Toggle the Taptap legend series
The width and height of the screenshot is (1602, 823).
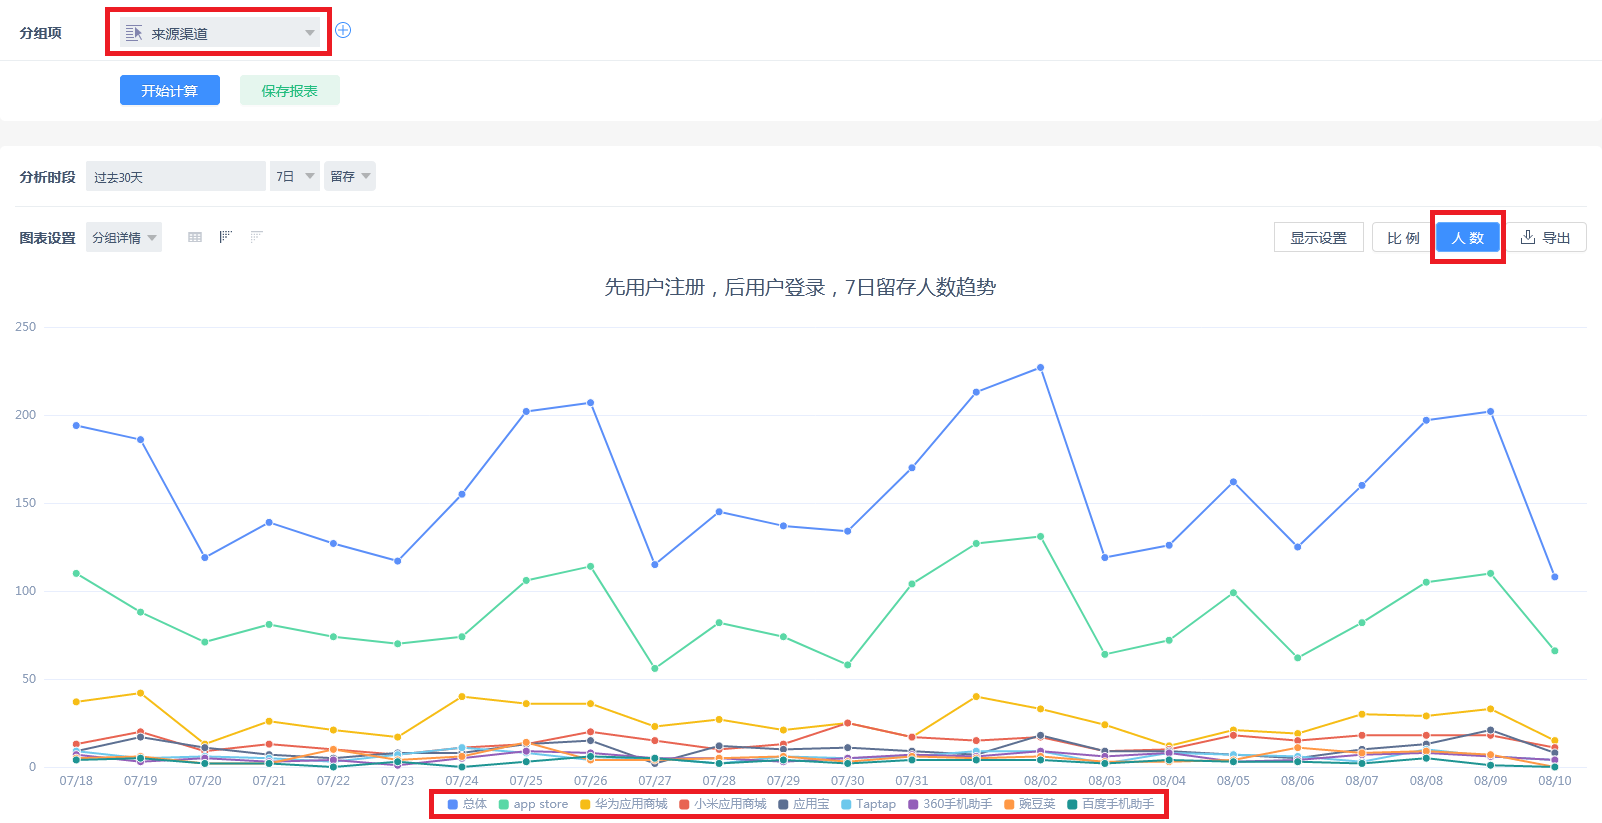[868, 804]
